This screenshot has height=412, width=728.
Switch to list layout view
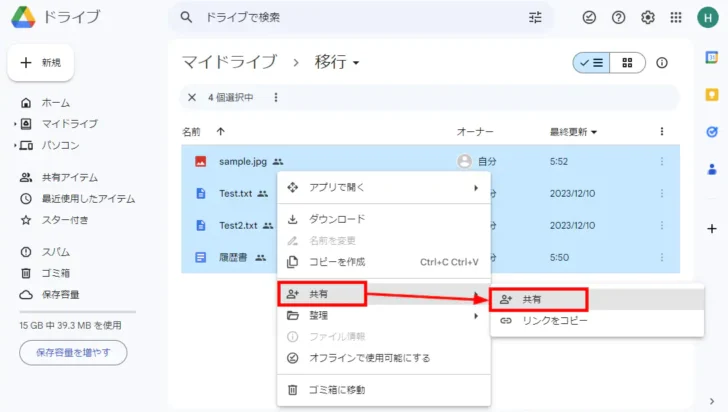[x=591, y=63]
